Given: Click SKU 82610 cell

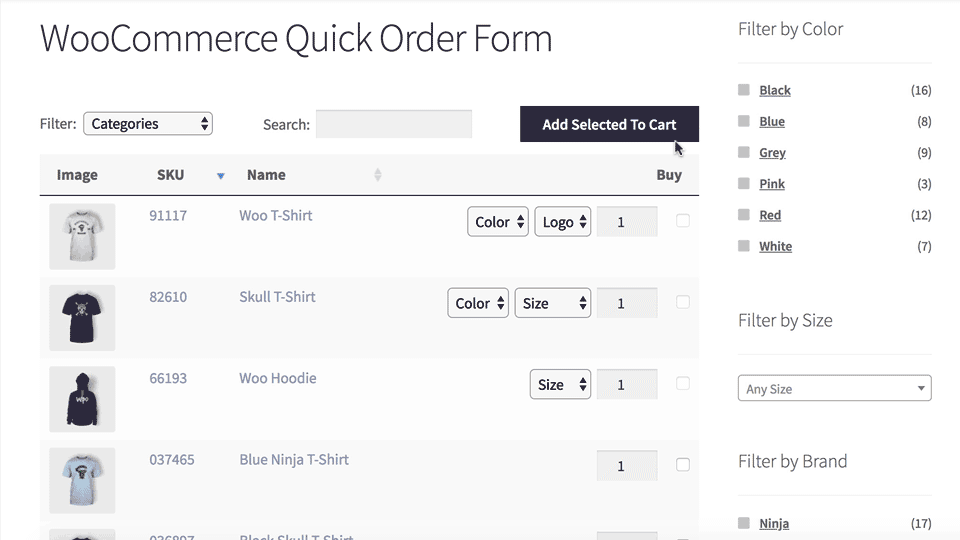Looking at the screenshot, I should click(x=168, y=297).
